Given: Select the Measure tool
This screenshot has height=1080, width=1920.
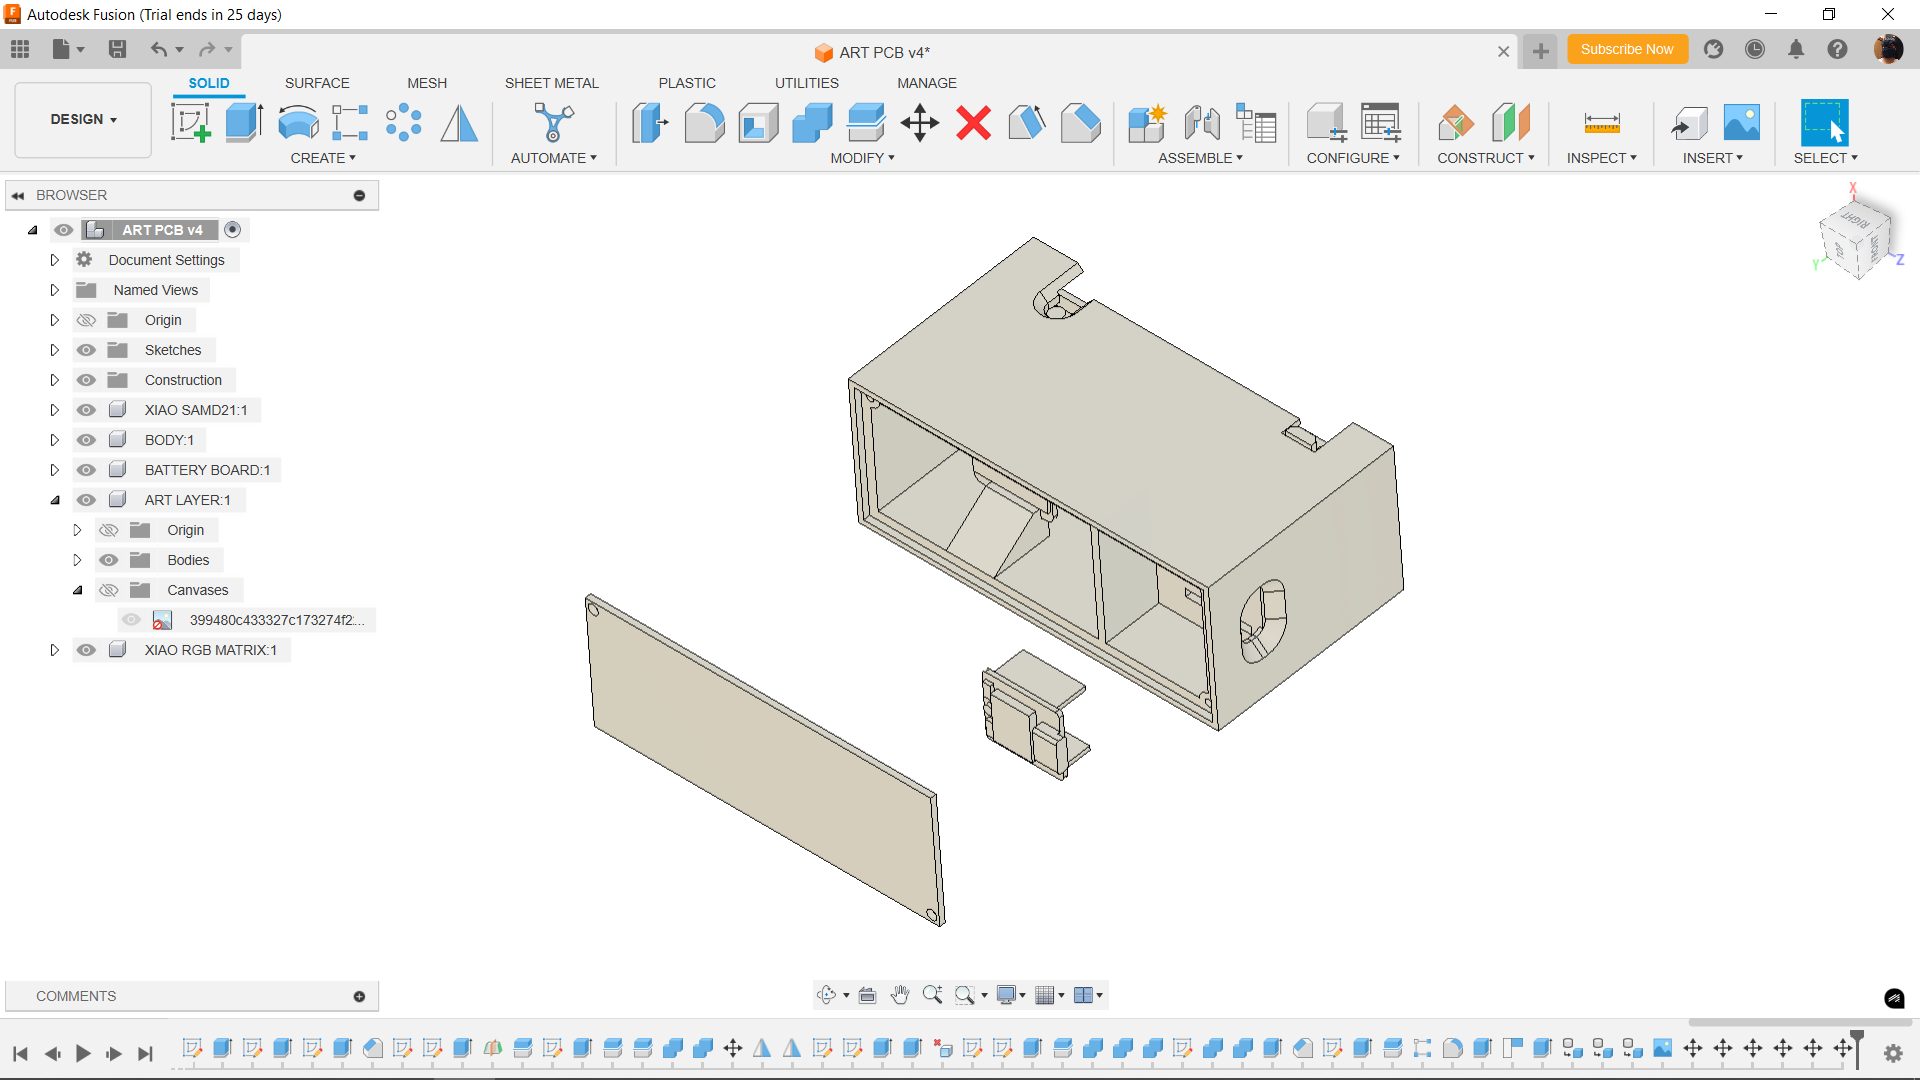Looking at the screenshot, I should pos(1602,123).
